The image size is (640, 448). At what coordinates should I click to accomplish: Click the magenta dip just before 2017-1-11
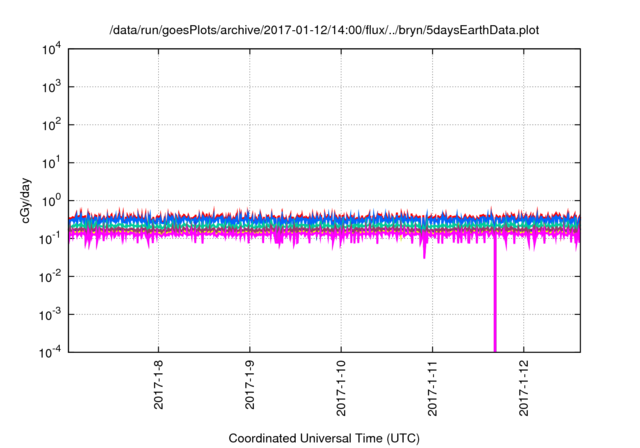coord(424,249)
